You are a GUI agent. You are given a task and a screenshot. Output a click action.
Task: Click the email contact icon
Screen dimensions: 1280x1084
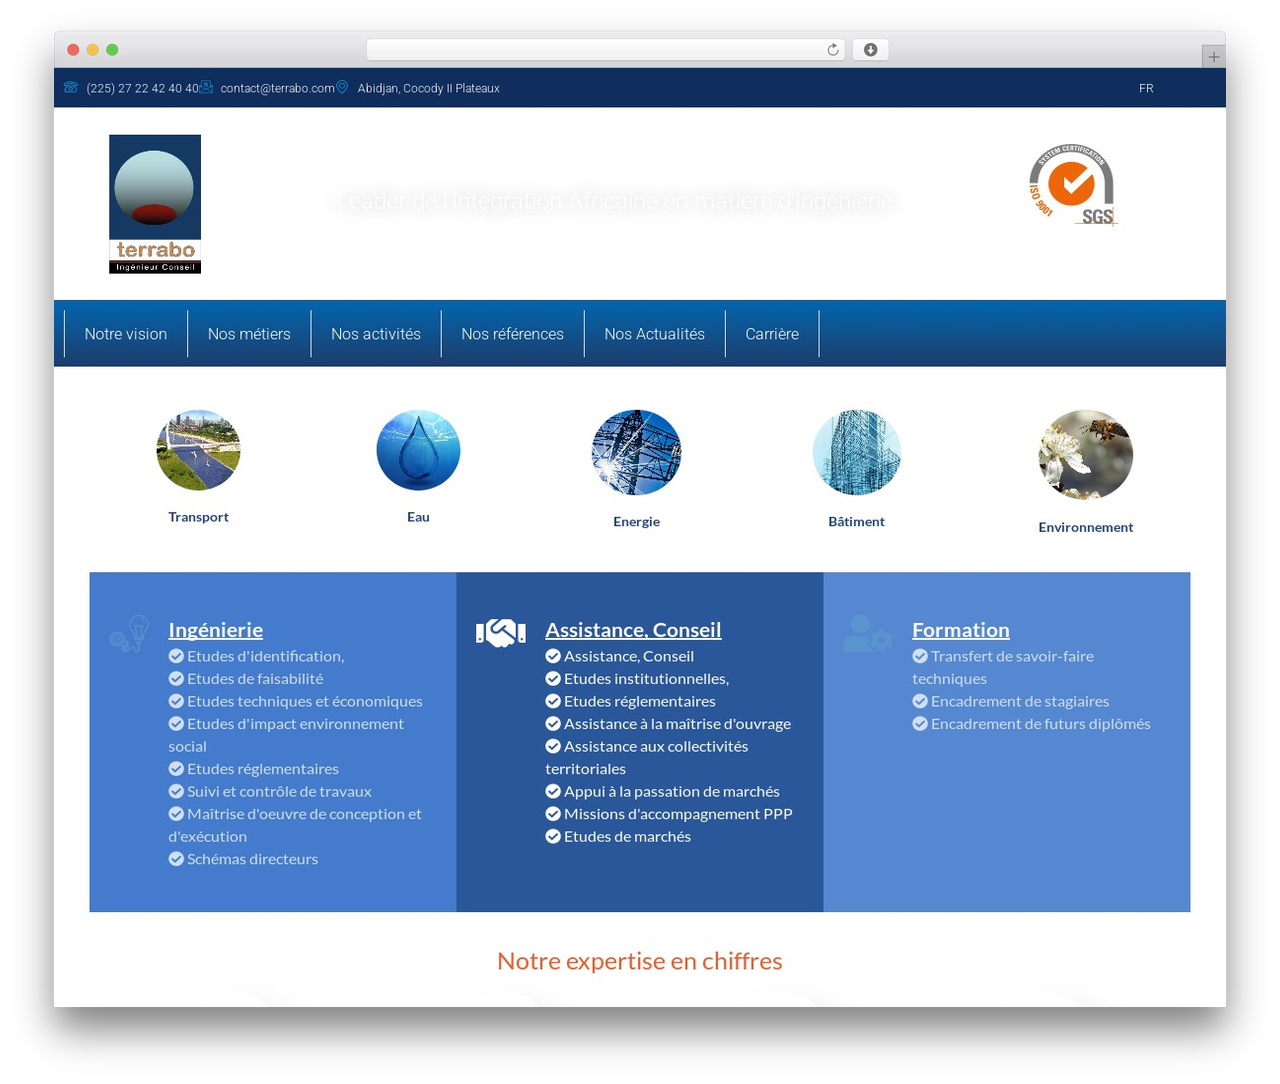pos(206,88)
